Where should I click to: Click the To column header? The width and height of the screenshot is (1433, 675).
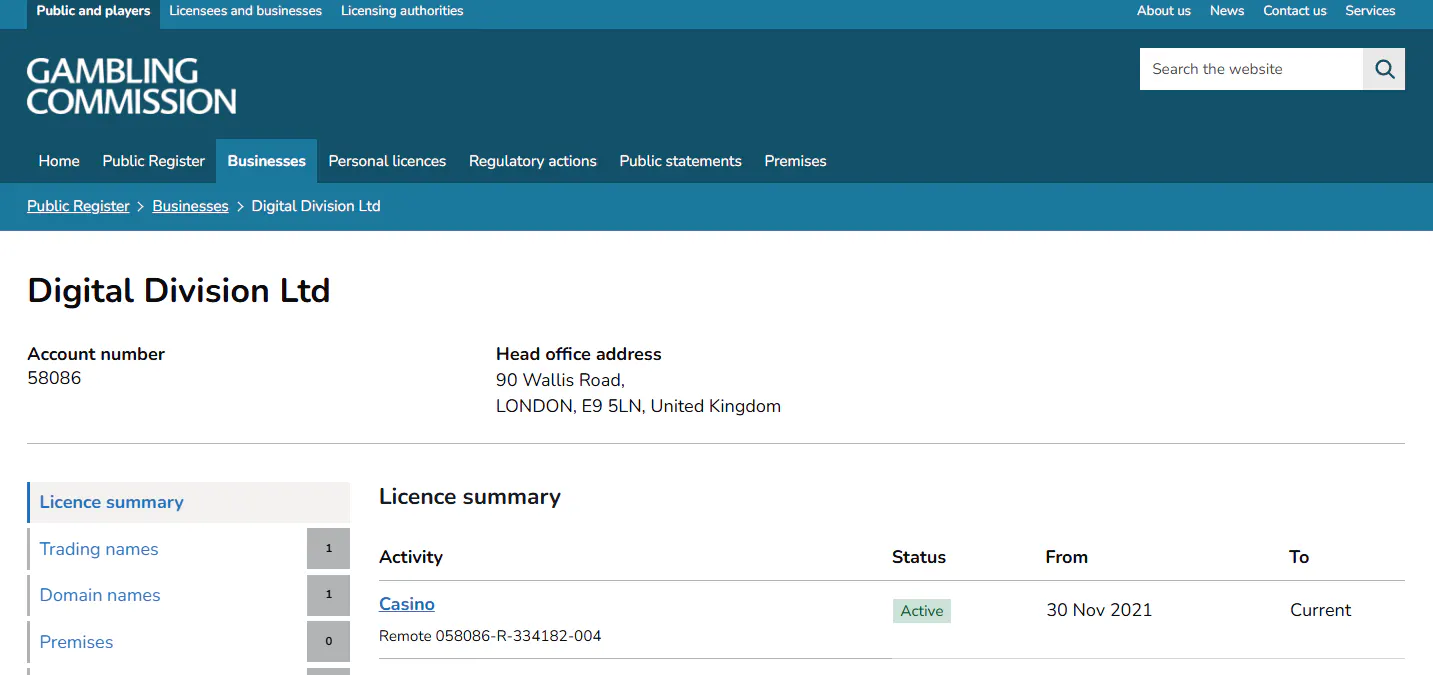tap(1299, 557)
